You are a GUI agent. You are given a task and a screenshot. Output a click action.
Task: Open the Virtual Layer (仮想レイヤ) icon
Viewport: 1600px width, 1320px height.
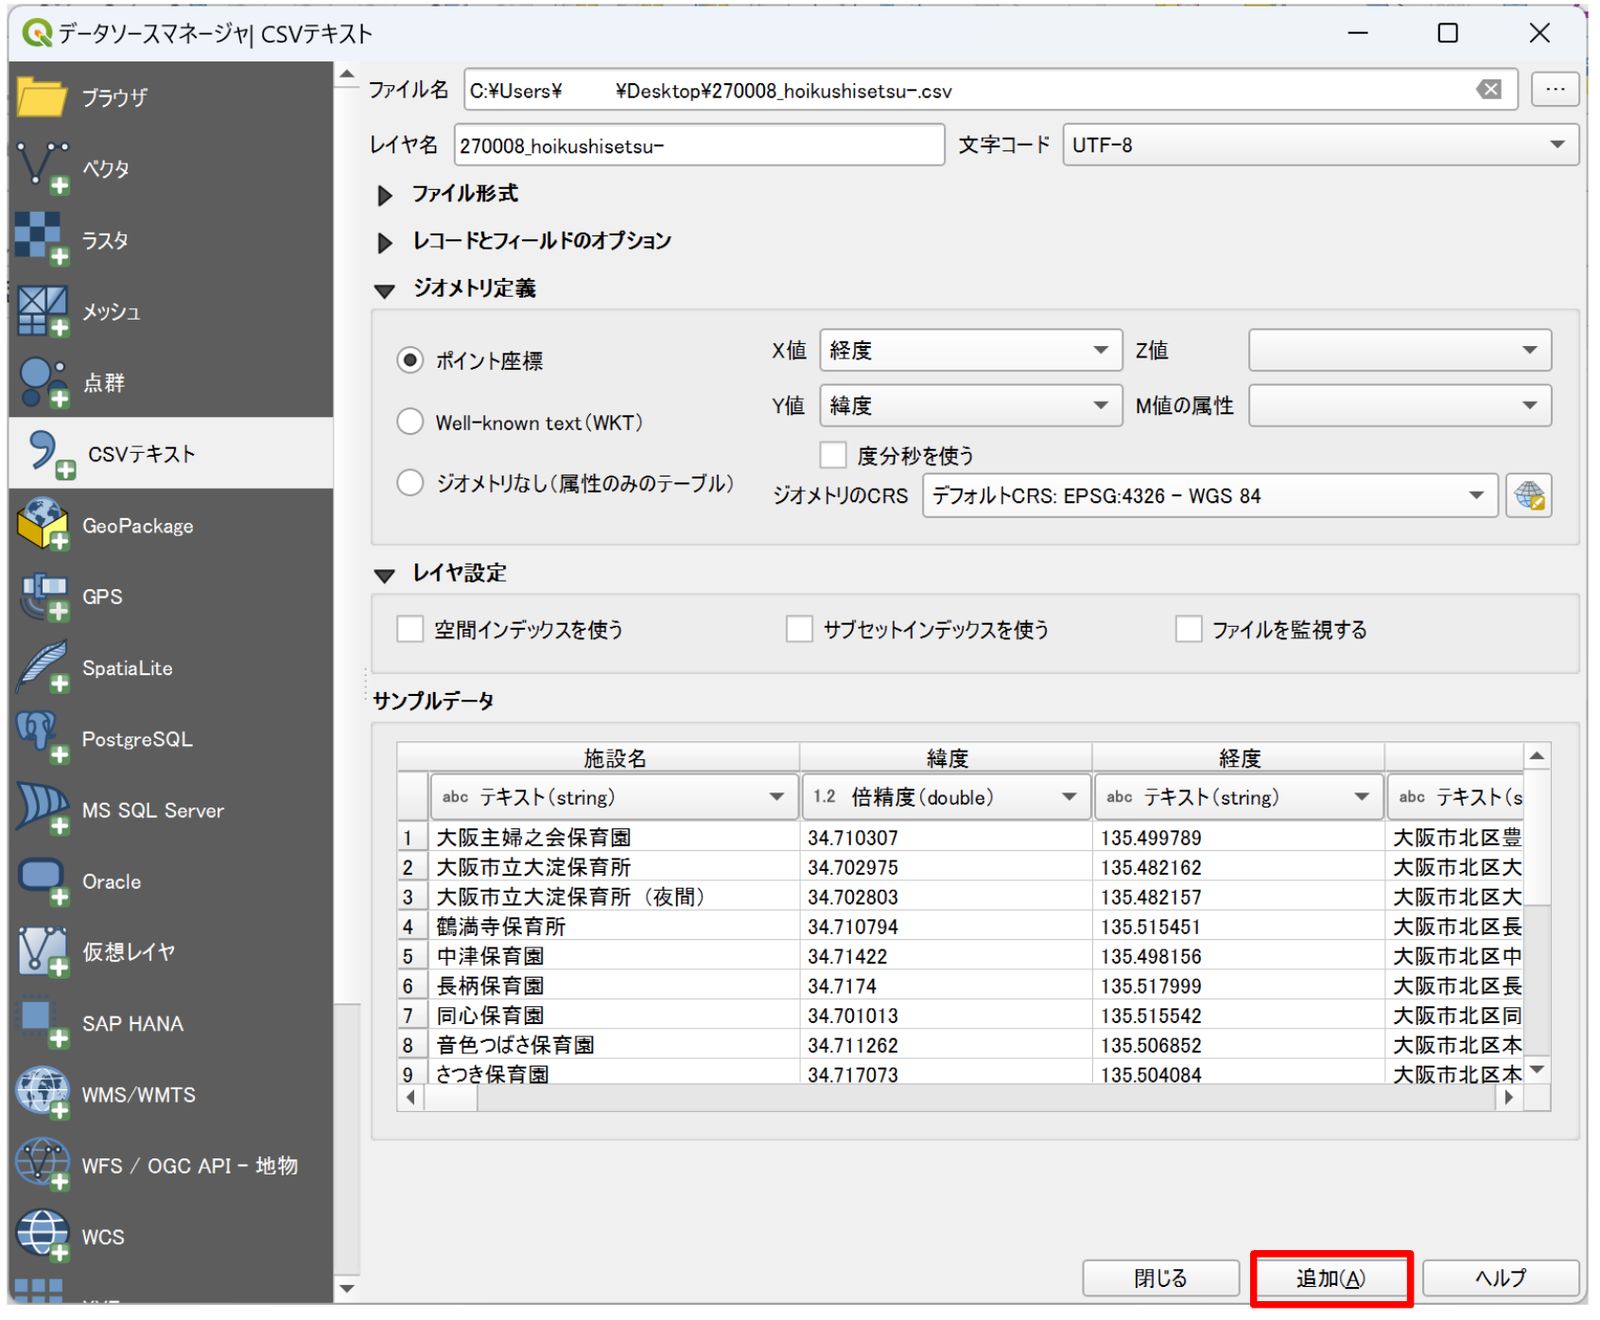point(42,952)
